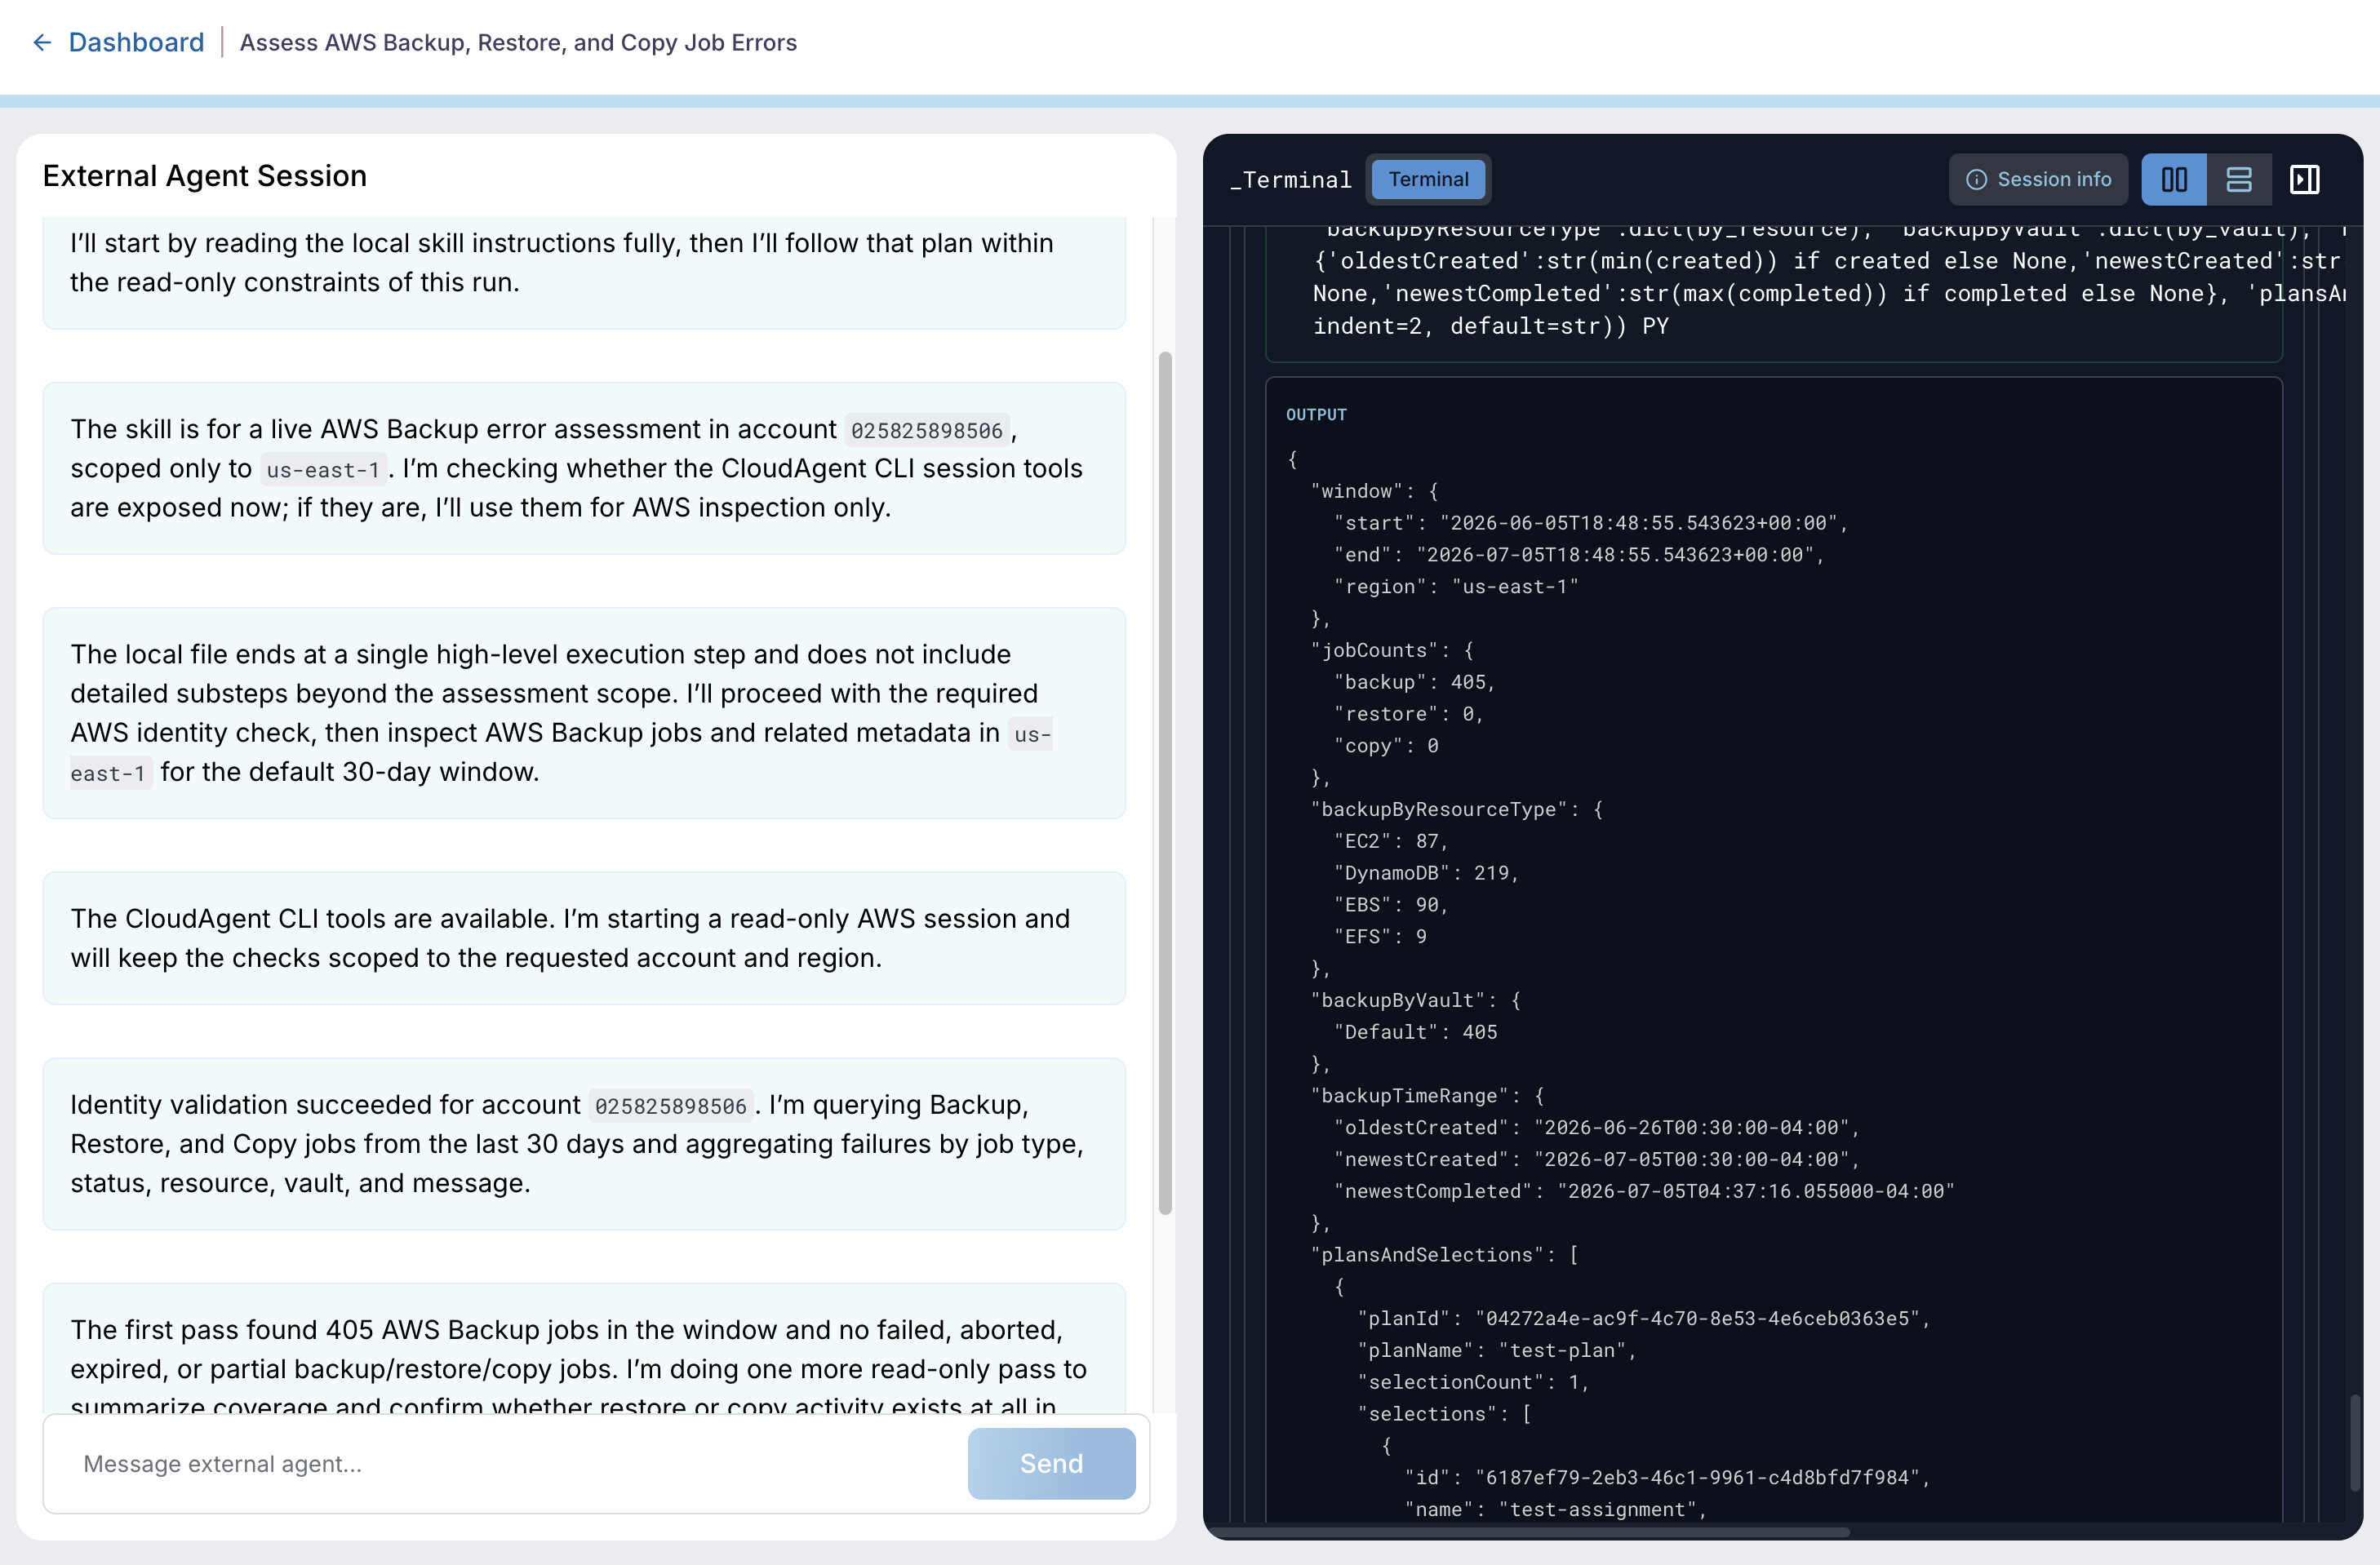
Task: Click the "planName": "test-plan" line
Action: pos(1496,1350)
